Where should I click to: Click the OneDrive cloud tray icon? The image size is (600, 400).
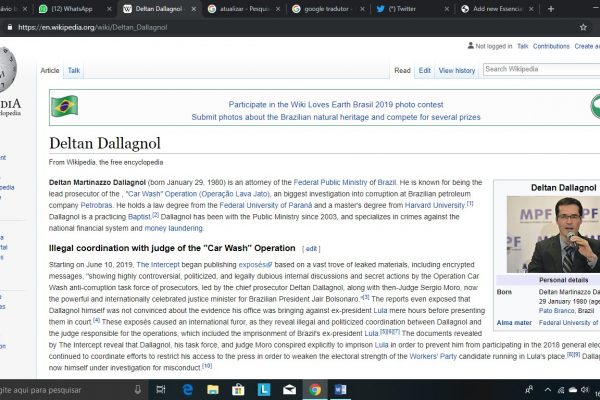point(573,390)
